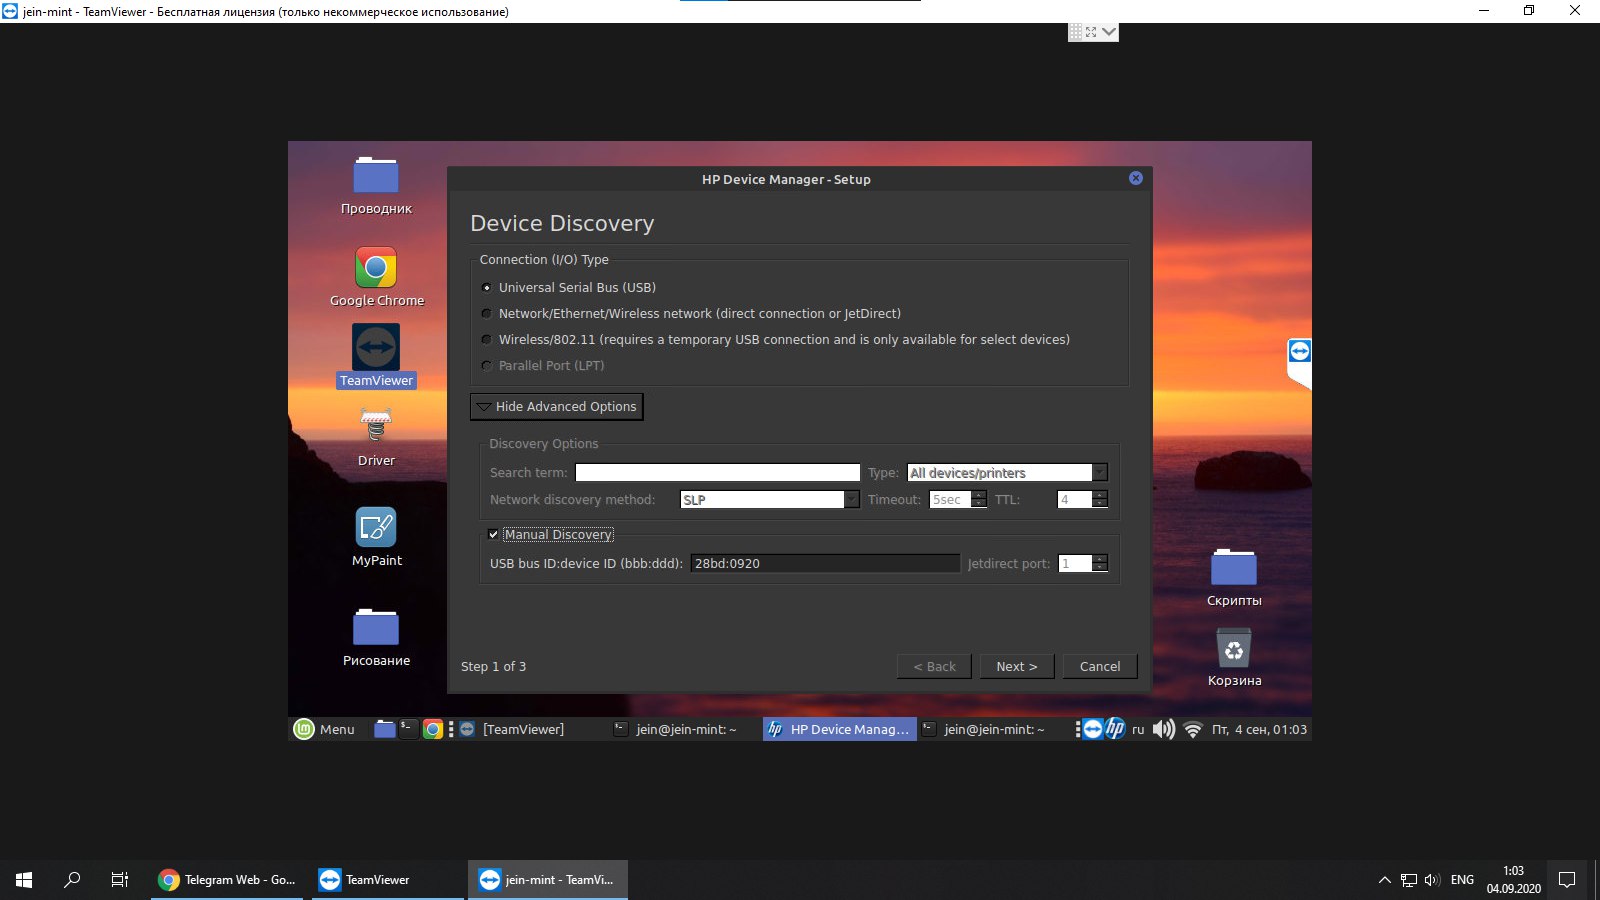The image size is (1600, 900).
Task: Click the Mint panel clock Пт, 4 сен
Action: pyautogui.click(x=1259, y=729)
